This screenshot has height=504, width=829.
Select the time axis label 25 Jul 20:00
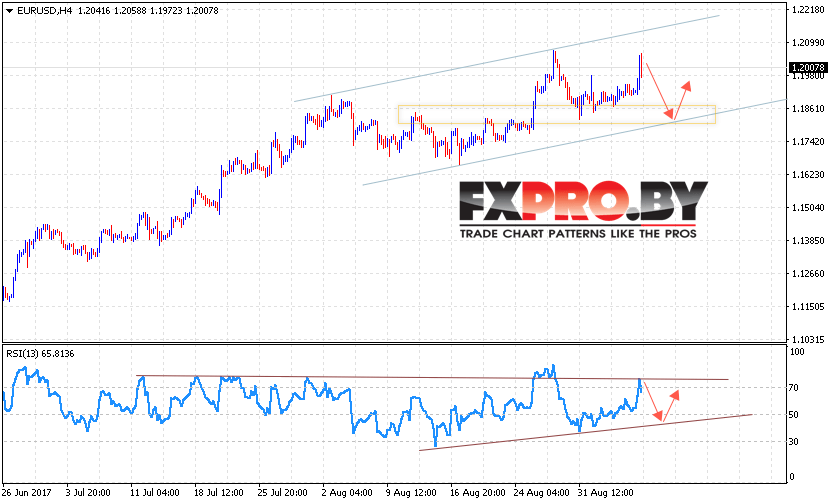point(282,493)
